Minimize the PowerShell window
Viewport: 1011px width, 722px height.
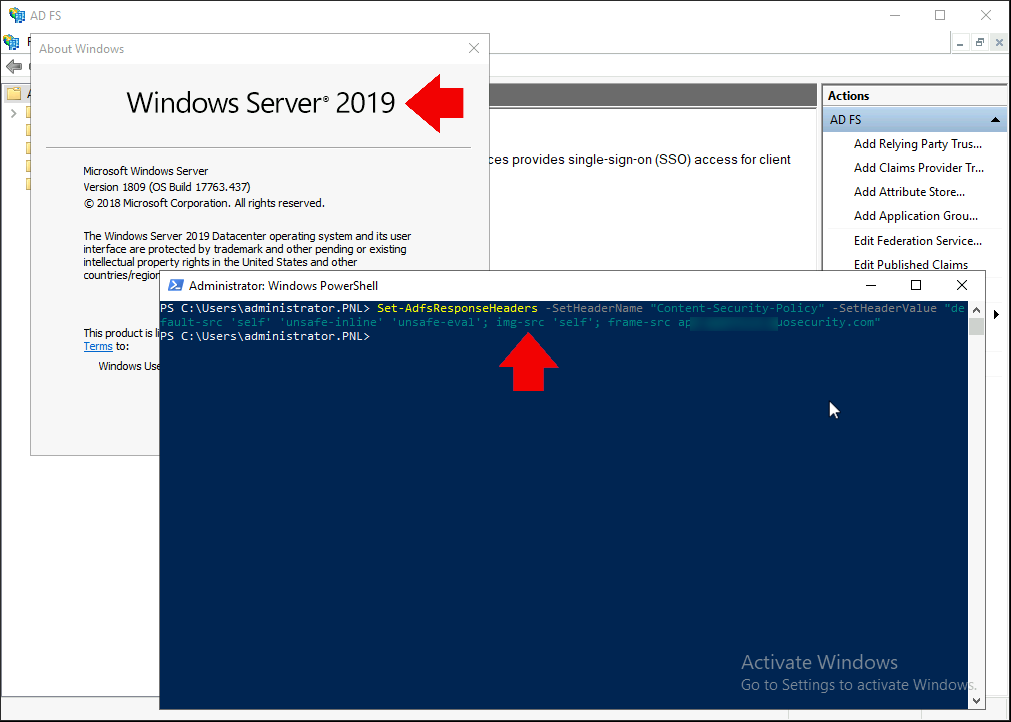click(x=870, y=285)
